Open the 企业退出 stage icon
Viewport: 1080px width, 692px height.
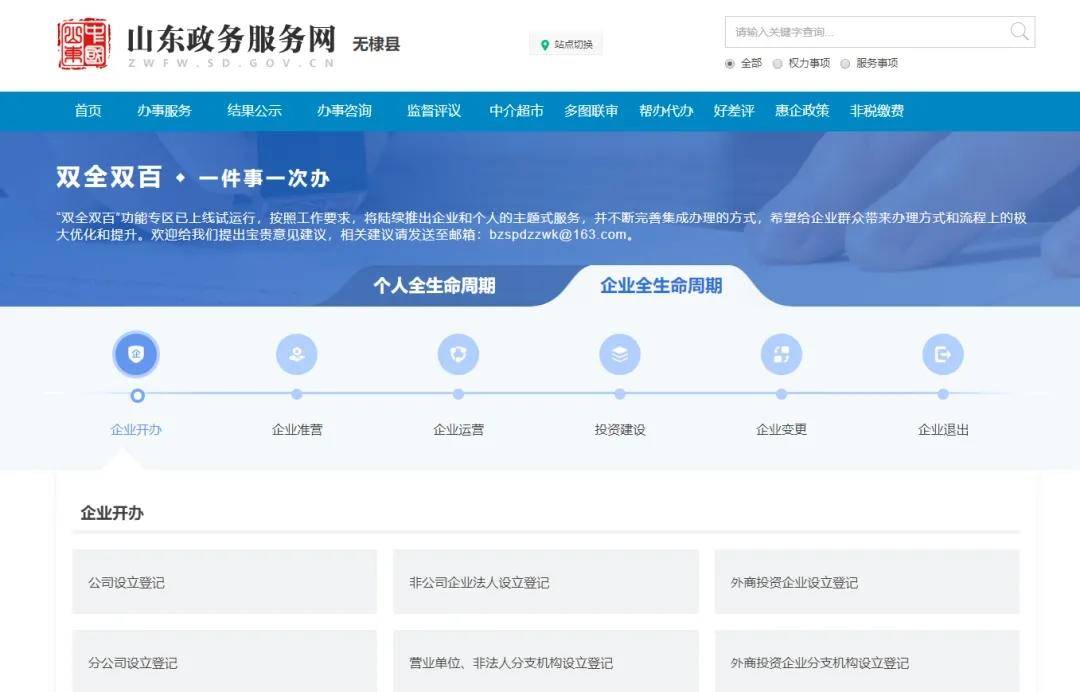[943, 354]
